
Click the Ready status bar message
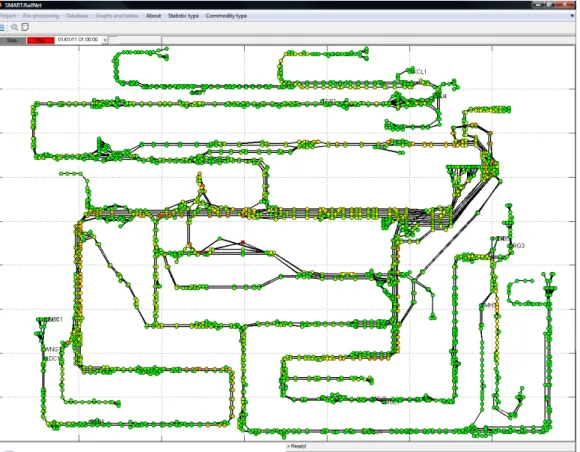[297, 446]
